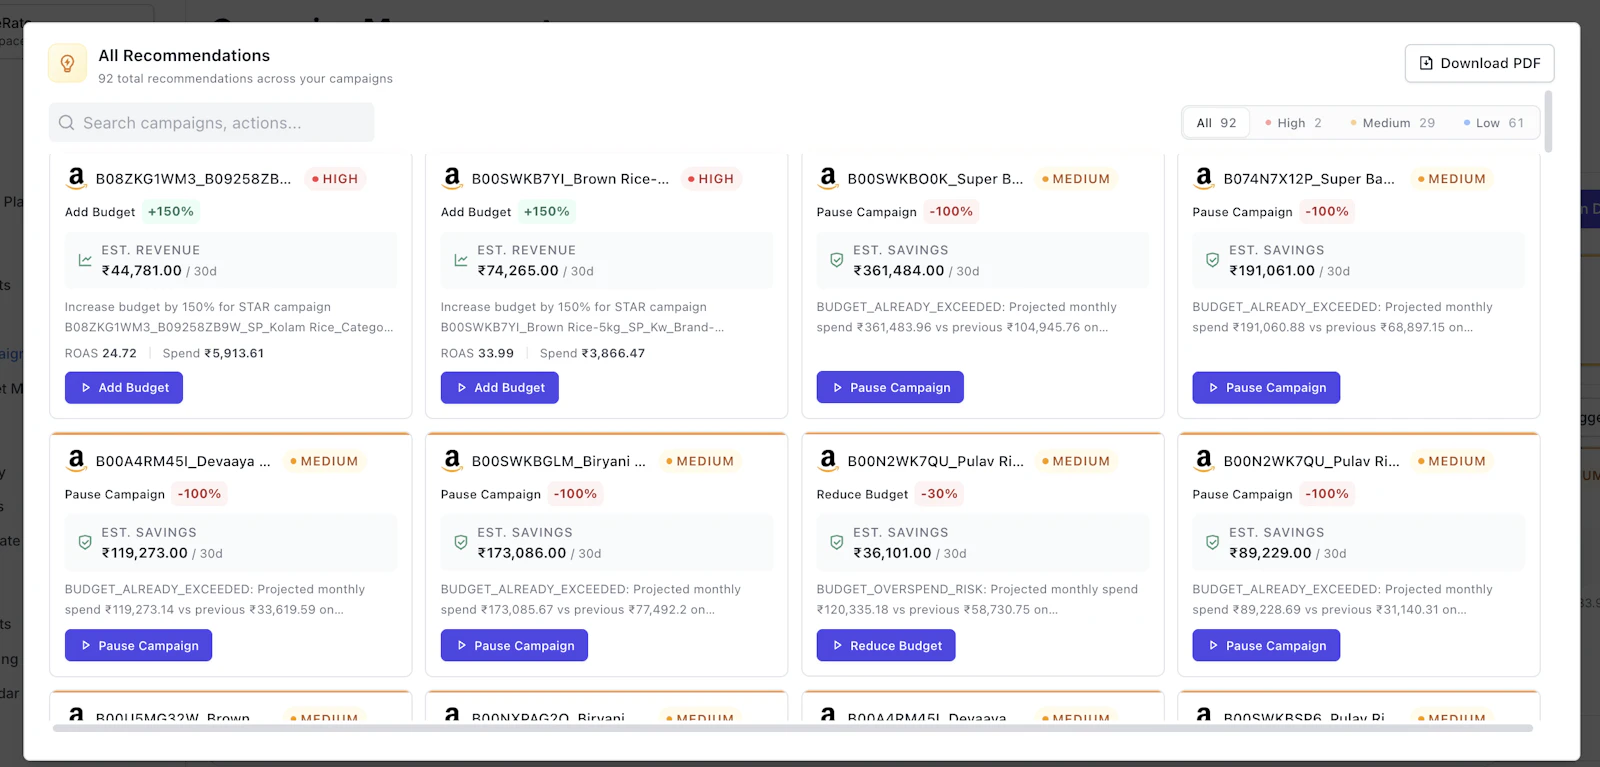Focus the Search campaigns, actions field
Screen dimensions: 1600x767
pyautogui.click(x=212, y=122)
